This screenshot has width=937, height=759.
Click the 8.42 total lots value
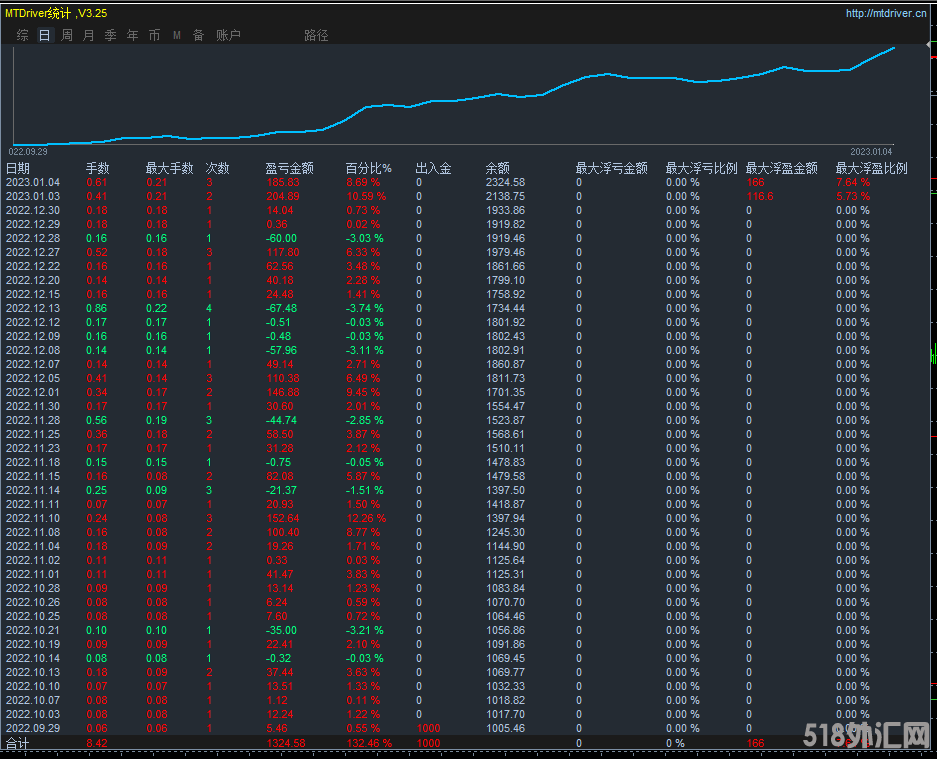96,743
